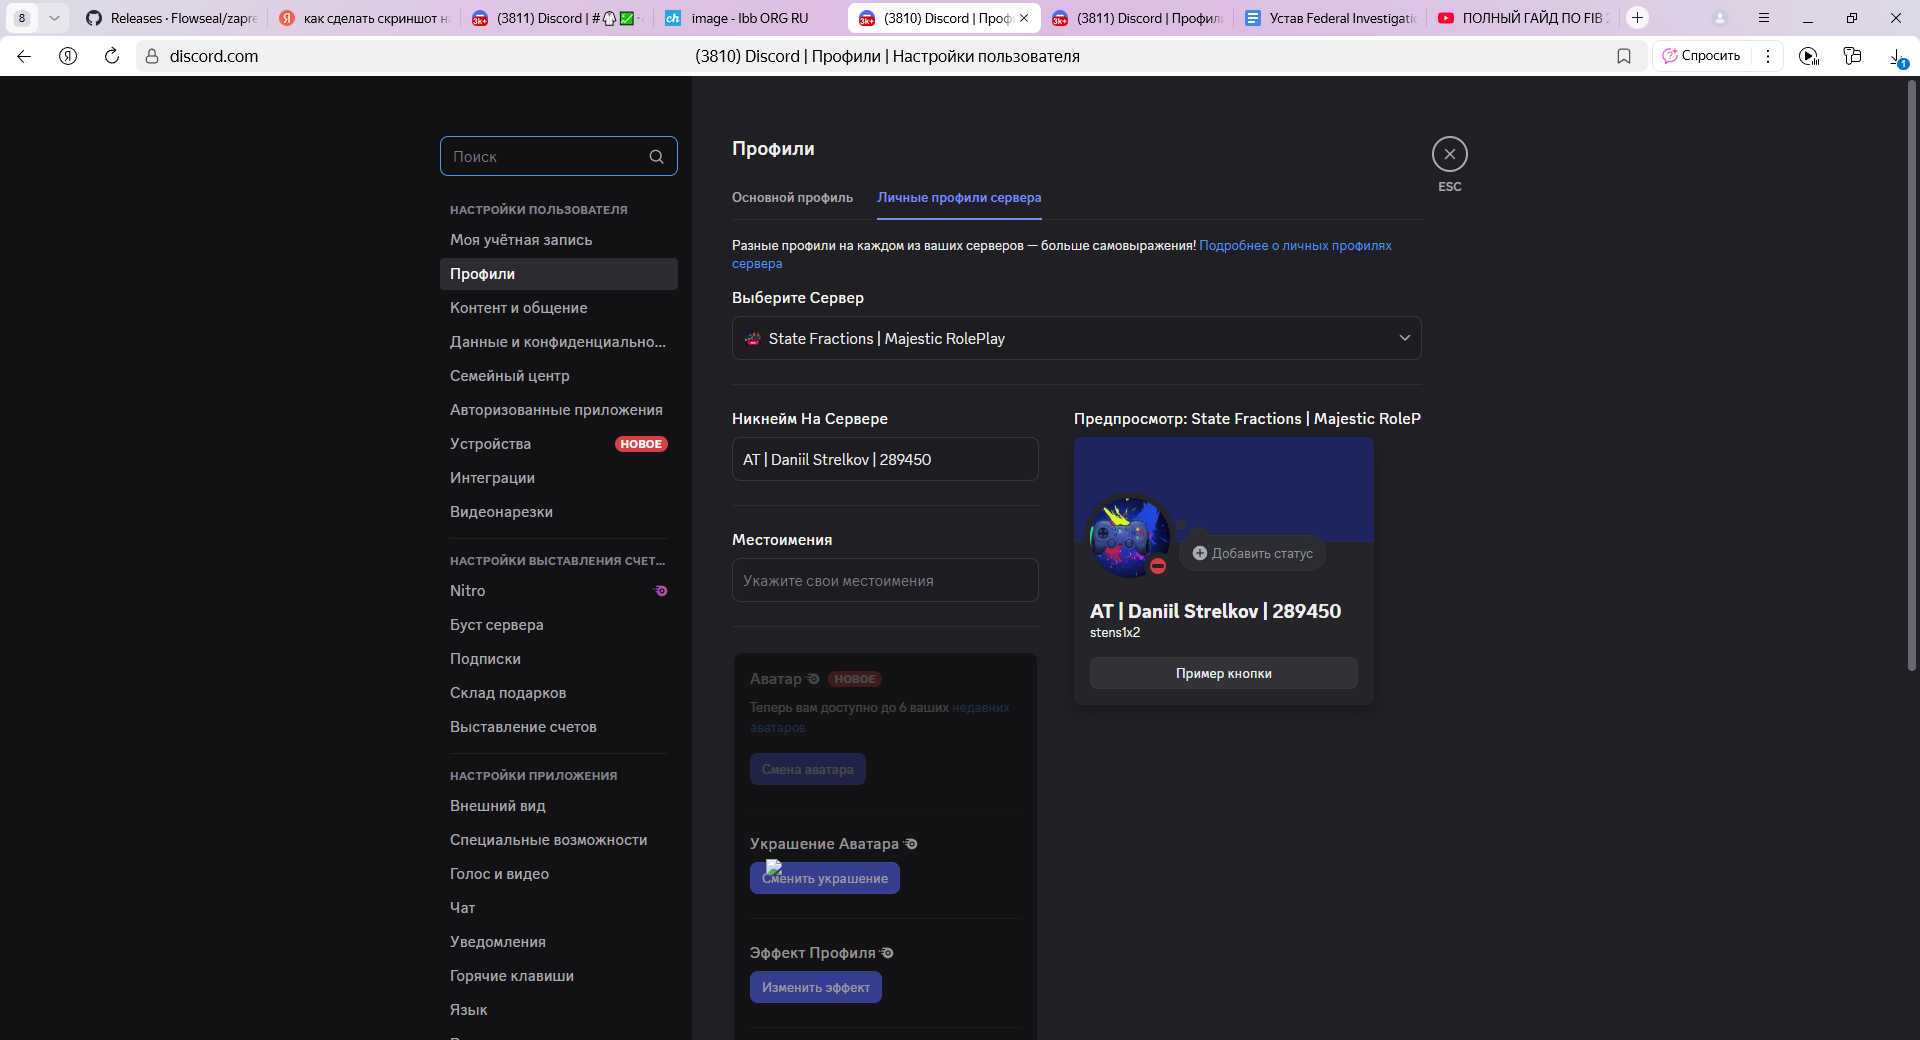Expand the server selection dropdown
The height and width of the screenshot is (1040, 1920).
(1076, 338)
